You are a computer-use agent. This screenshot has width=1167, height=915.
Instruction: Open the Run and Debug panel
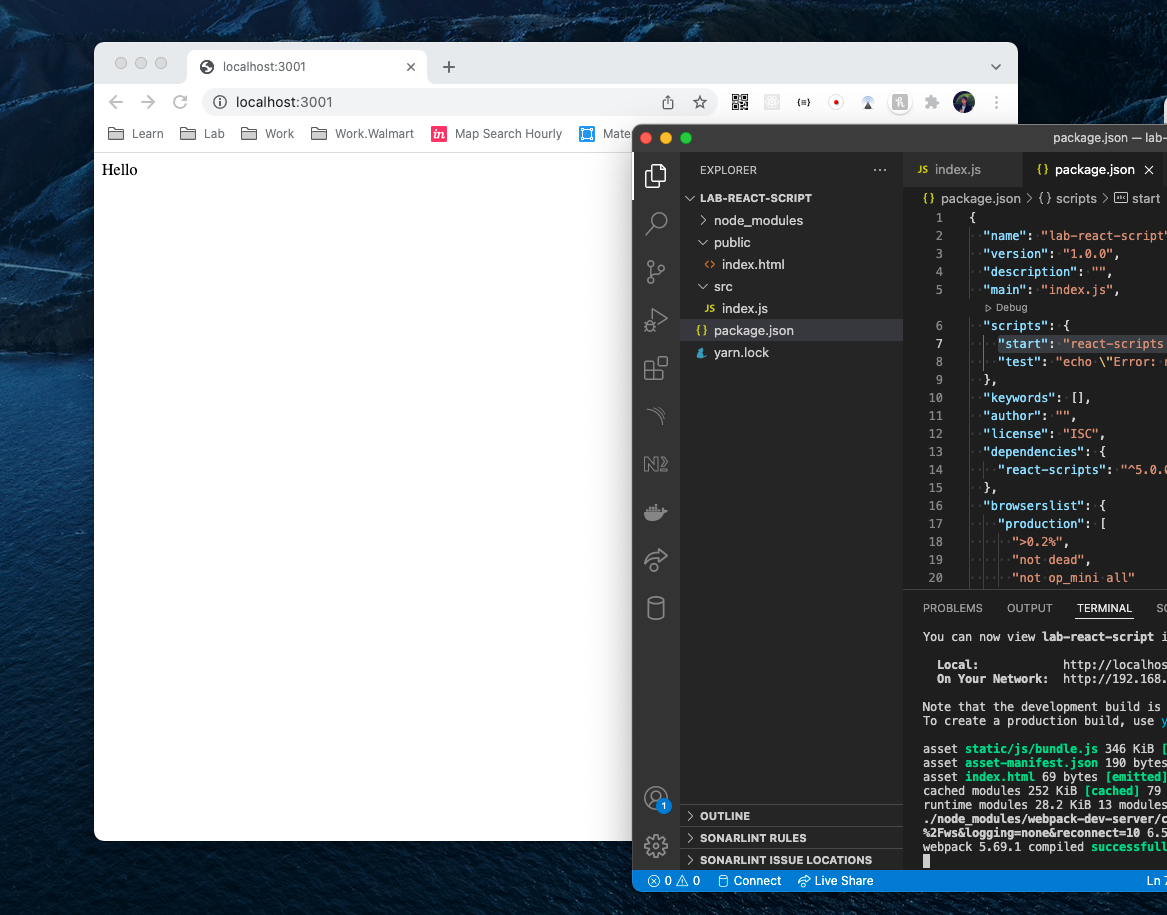[x=656, y=320]
